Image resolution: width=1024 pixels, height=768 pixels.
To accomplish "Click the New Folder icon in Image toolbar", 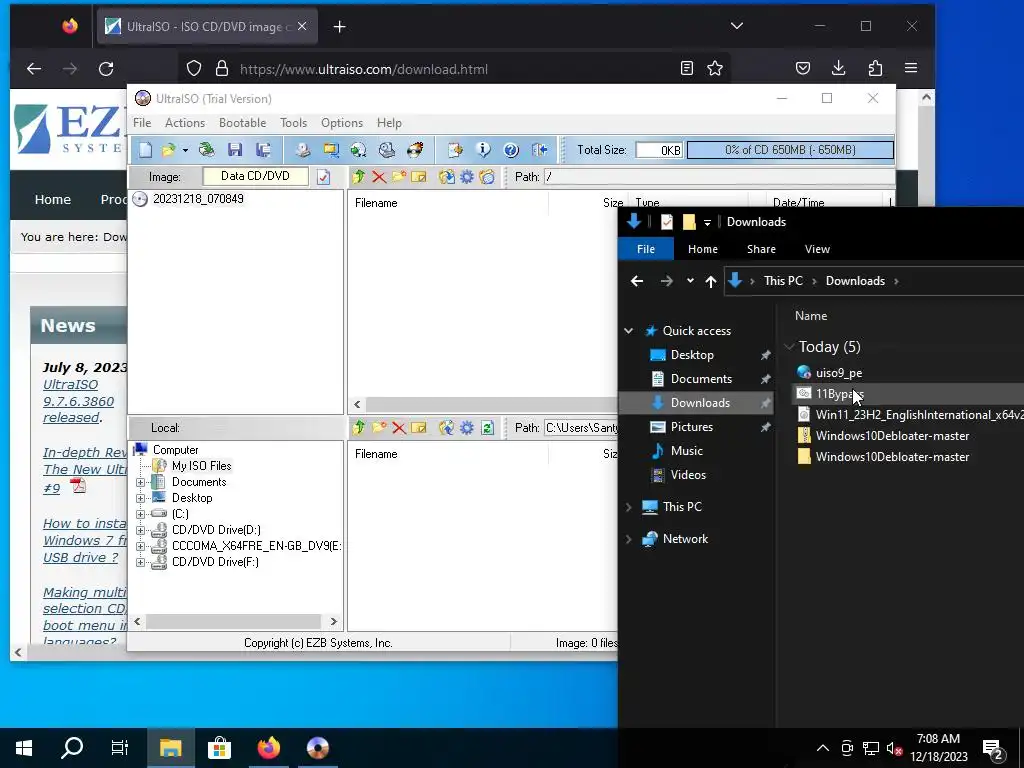I will click(398, 177).
